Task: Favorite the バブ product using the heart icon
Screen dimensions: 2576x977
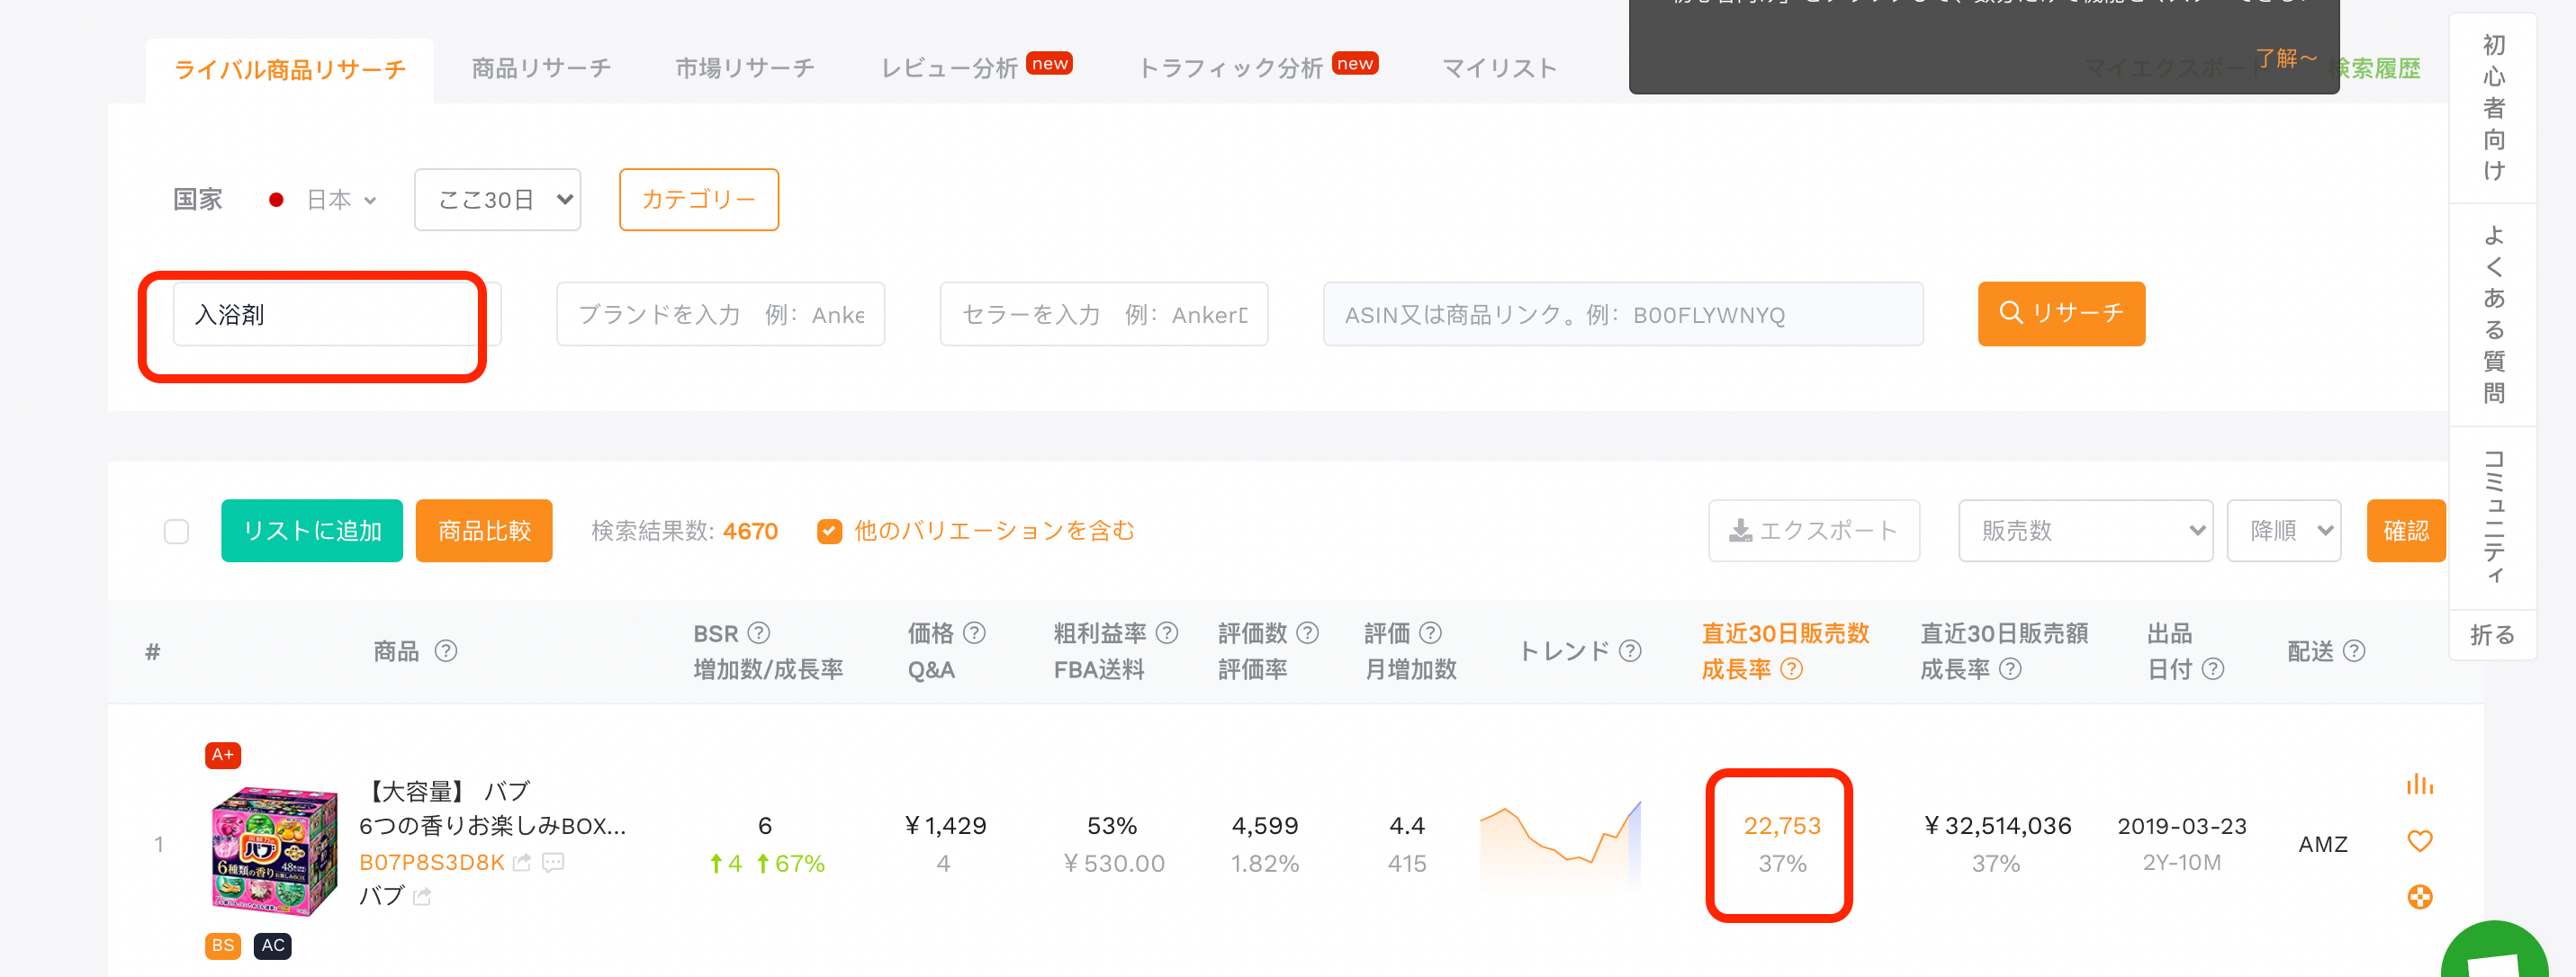Action: point(2420,841)
